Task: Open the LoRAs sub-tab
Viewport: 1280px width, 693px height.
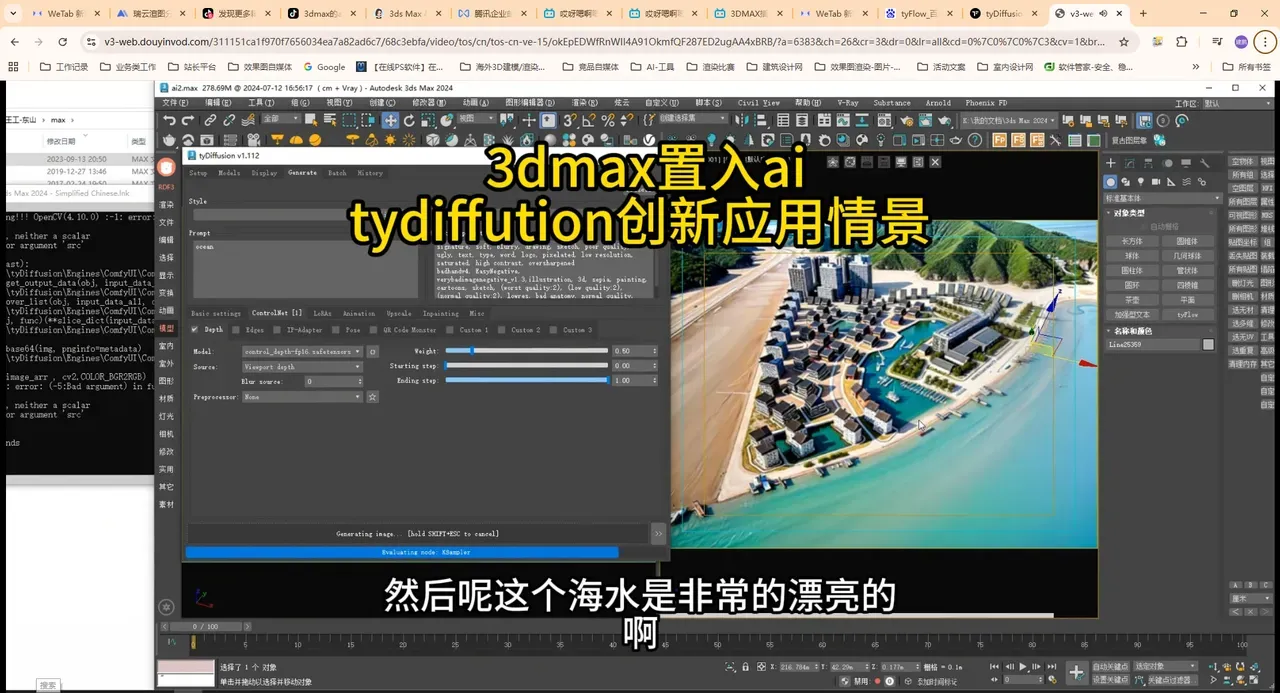Action: coord(322,313)
